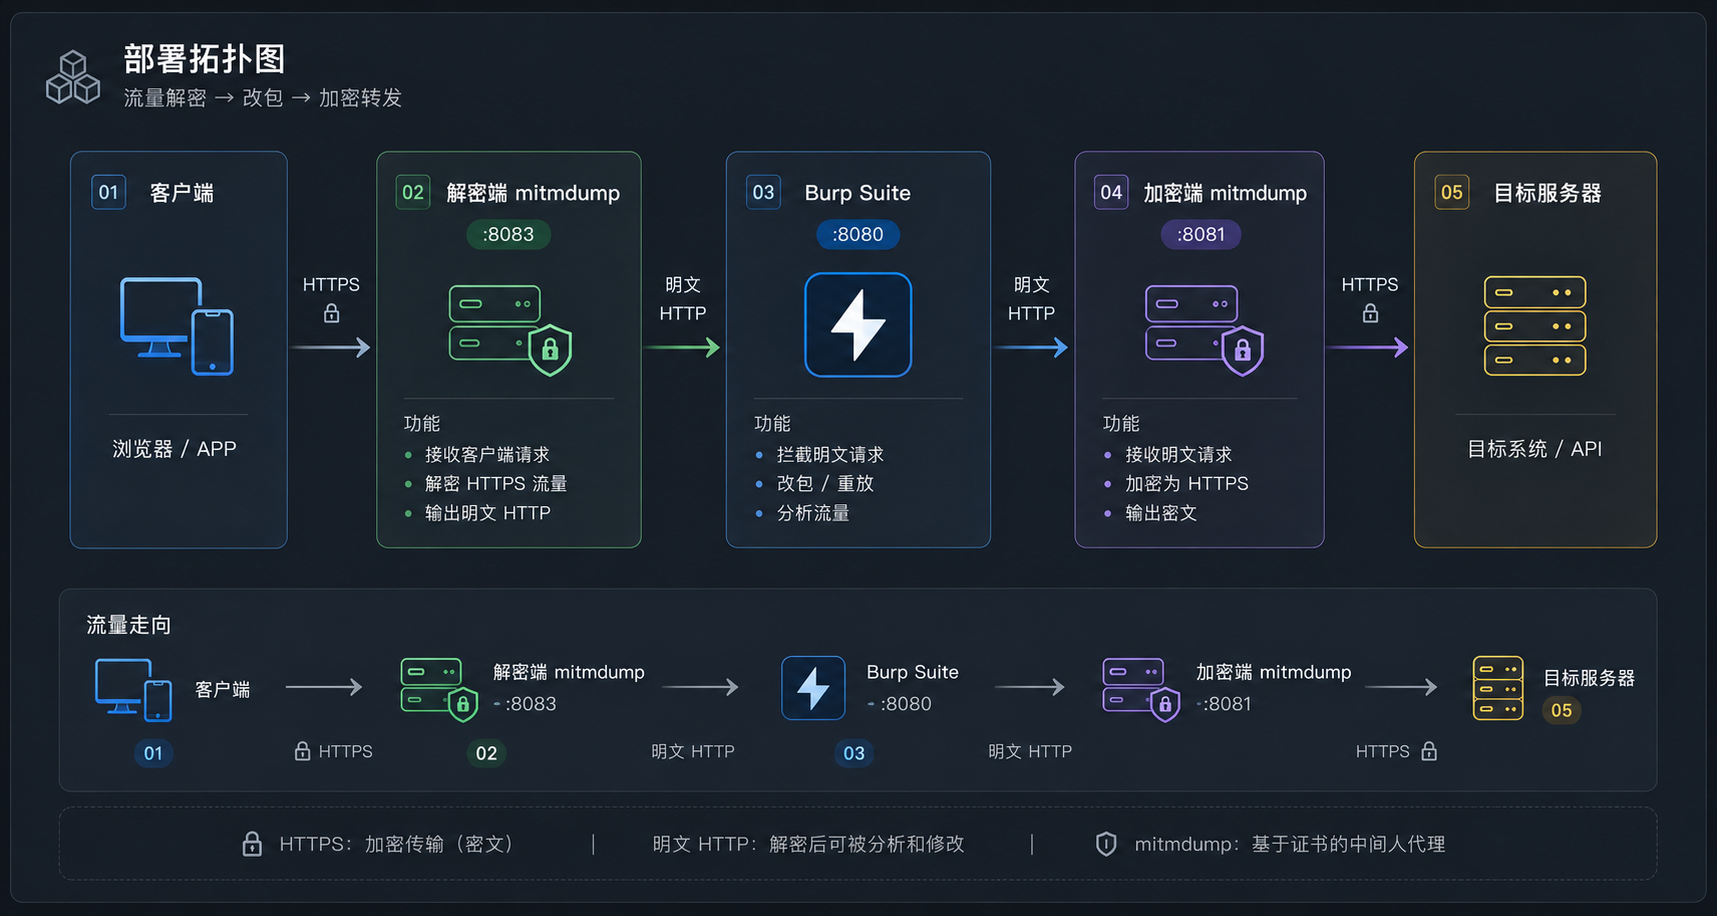Click the 解密 HTTPS 流量 bullet
1717x916 pixels.
496,484
